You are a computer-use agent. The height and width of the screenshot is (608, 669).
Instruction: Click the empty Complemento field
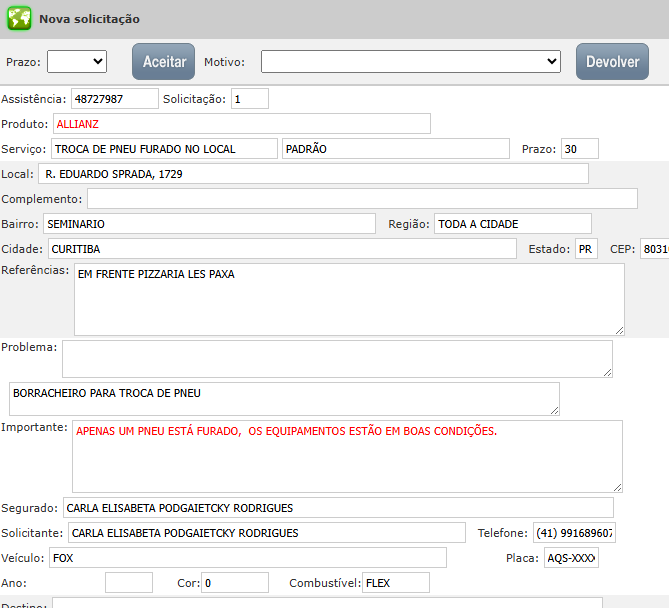tap(362, 199)
